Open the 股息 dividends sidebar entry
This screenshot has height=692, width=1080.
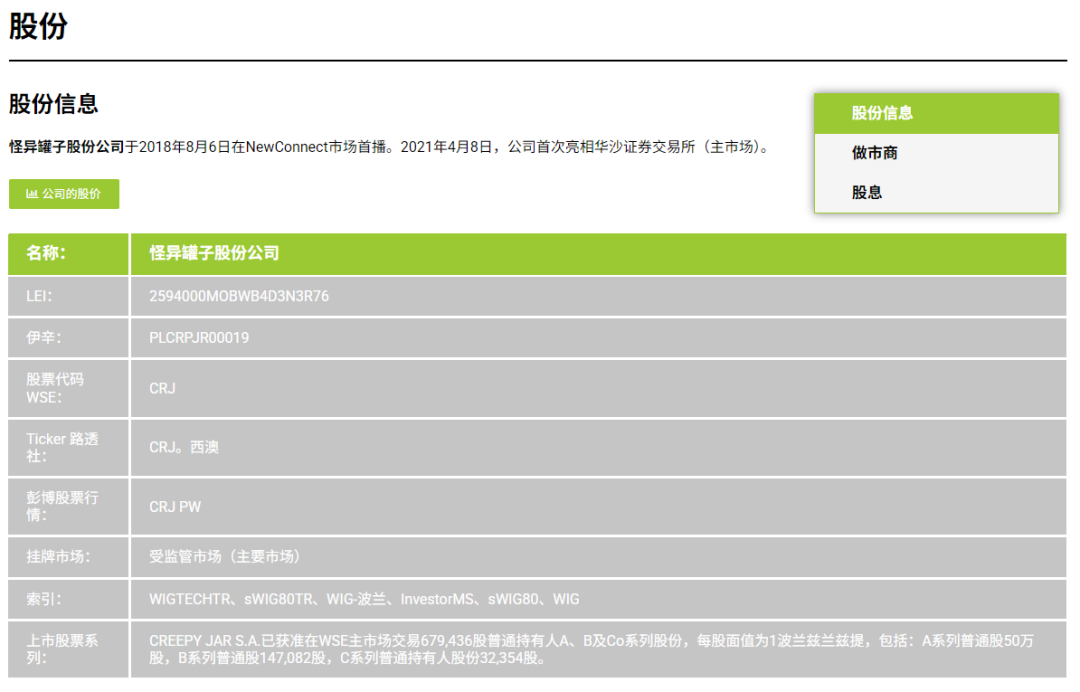(x=862, y=192)
